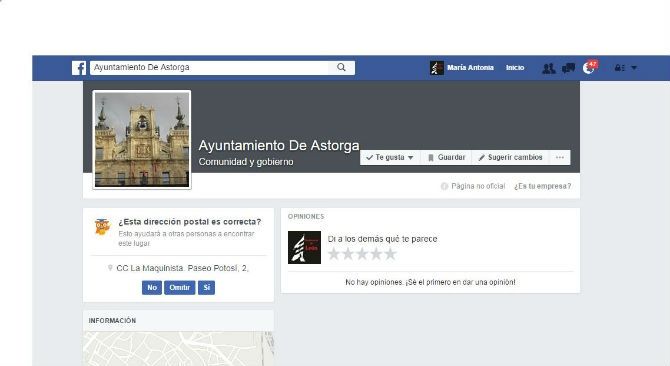Image resolution: width=670 pixels, height=366 pixels.
Task: Open friend requests icon
Action: pos(549,68)
